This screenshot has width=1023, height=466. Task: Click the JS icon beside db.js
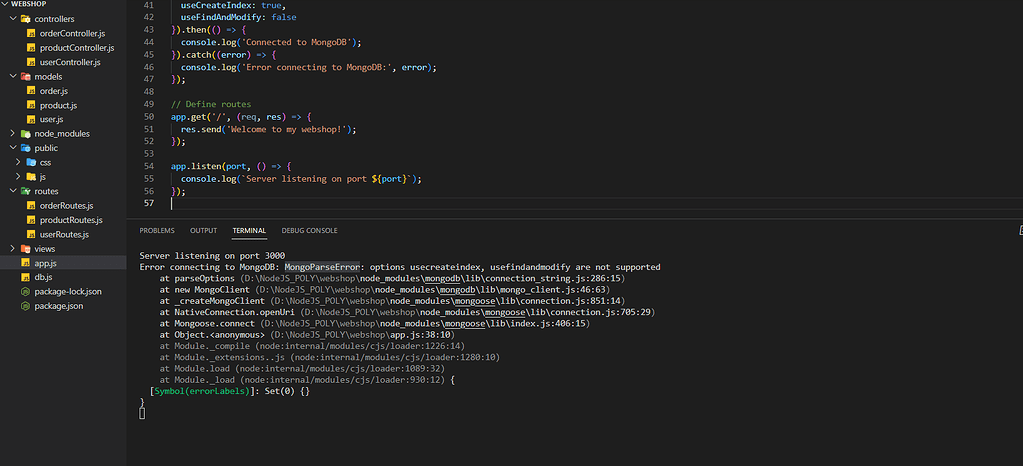tap(25, 277)
